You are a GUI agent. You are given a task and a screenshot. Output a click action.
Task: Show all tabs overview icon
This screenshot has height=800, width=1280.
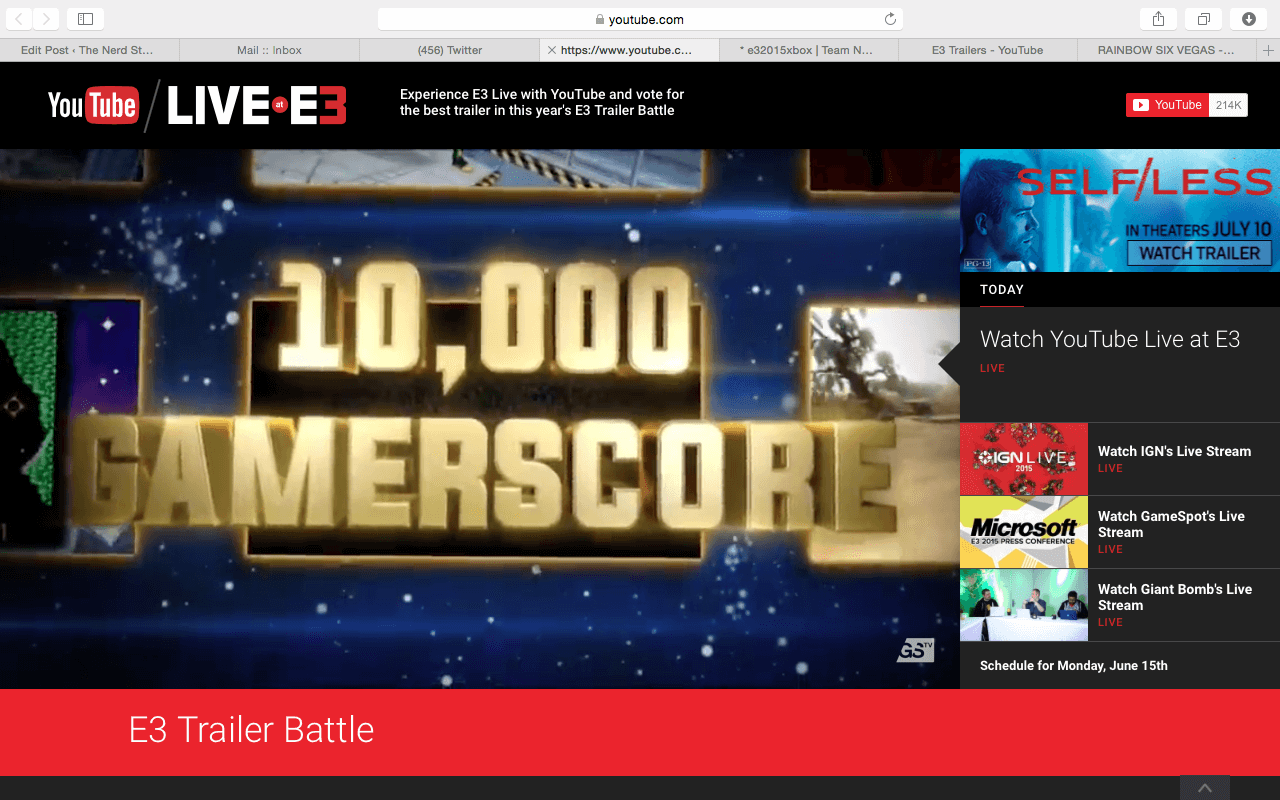pyautogui.click(x=1203, y=19)
